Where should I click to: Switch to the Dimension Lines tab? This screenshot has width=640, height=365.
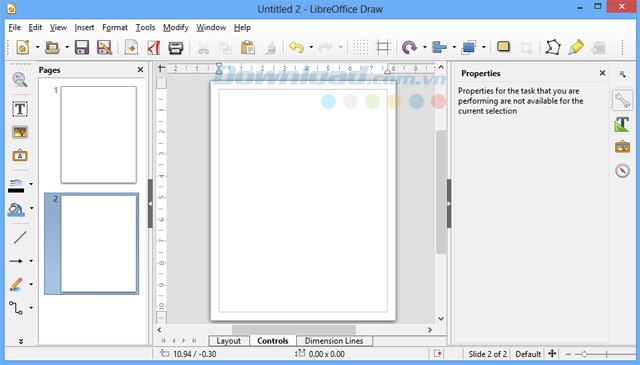[334, 341]
